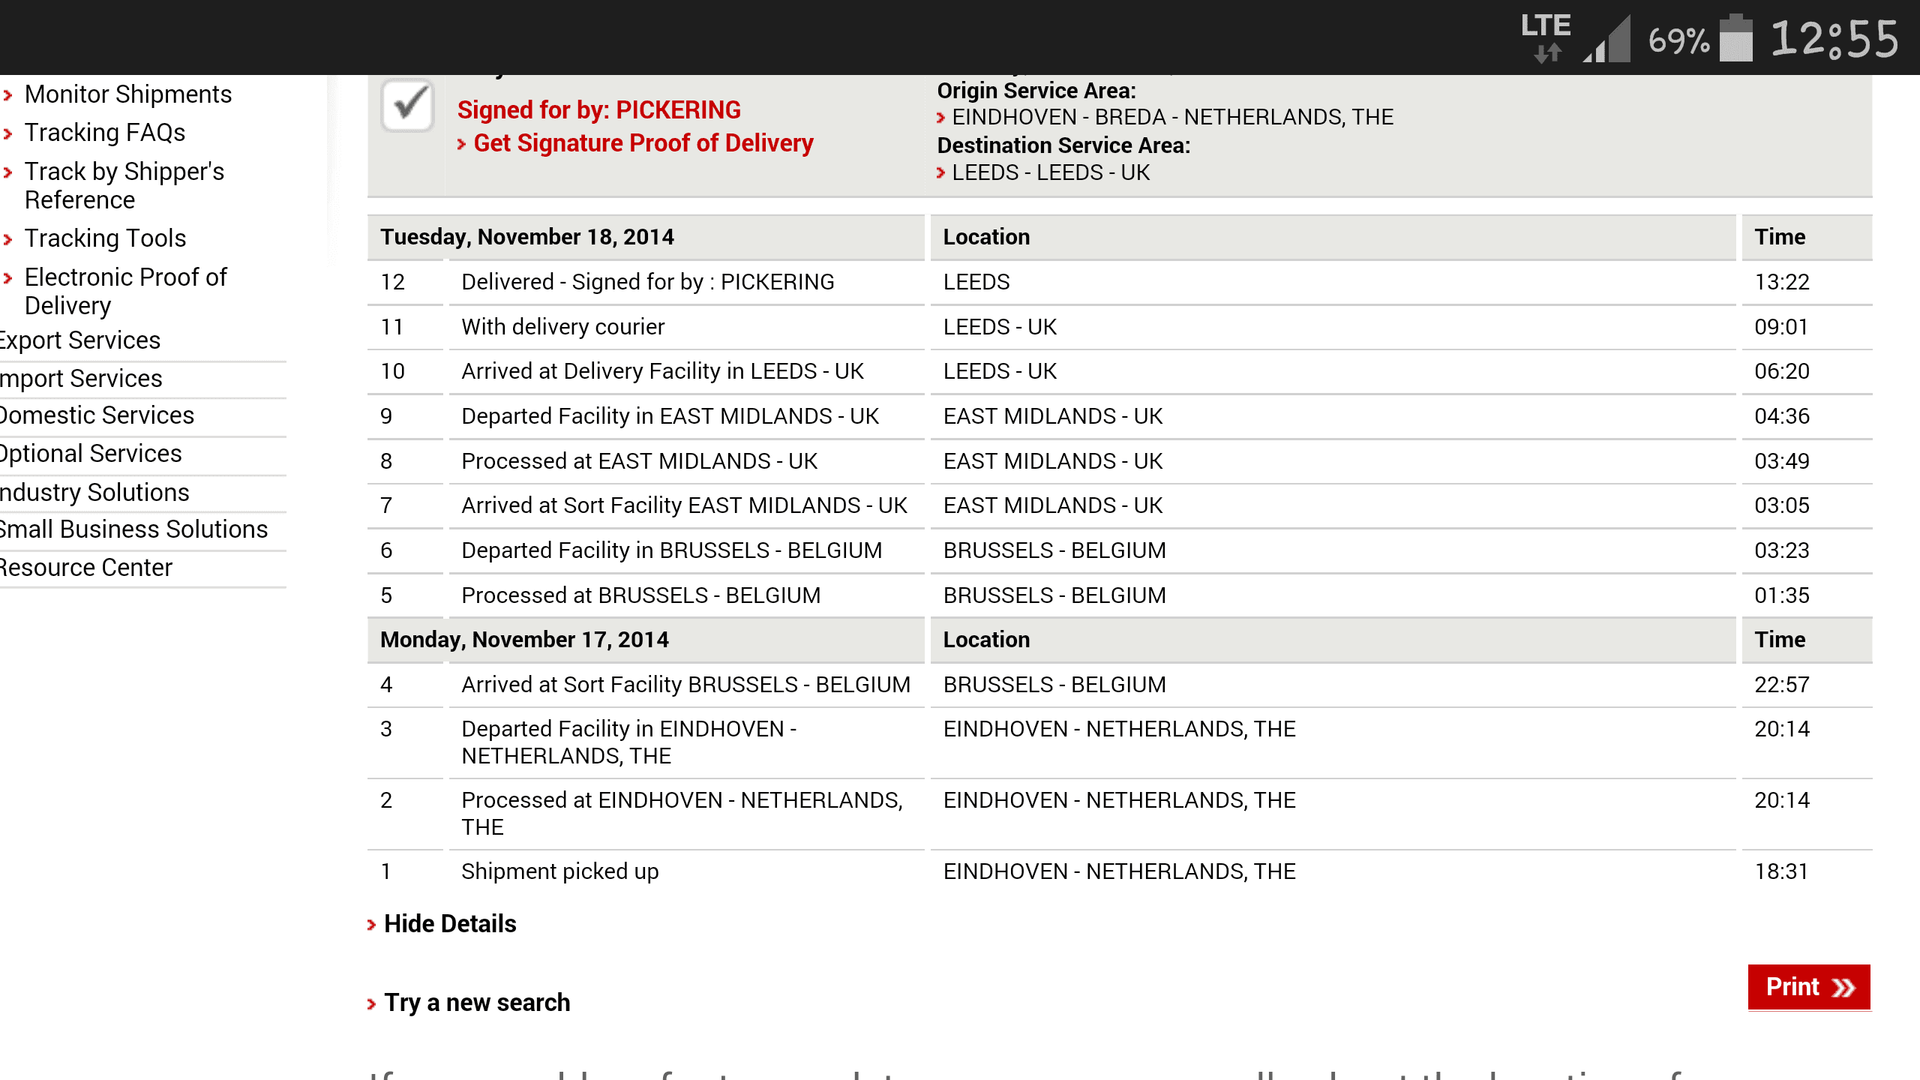Open Optional Services menu item

91,453
